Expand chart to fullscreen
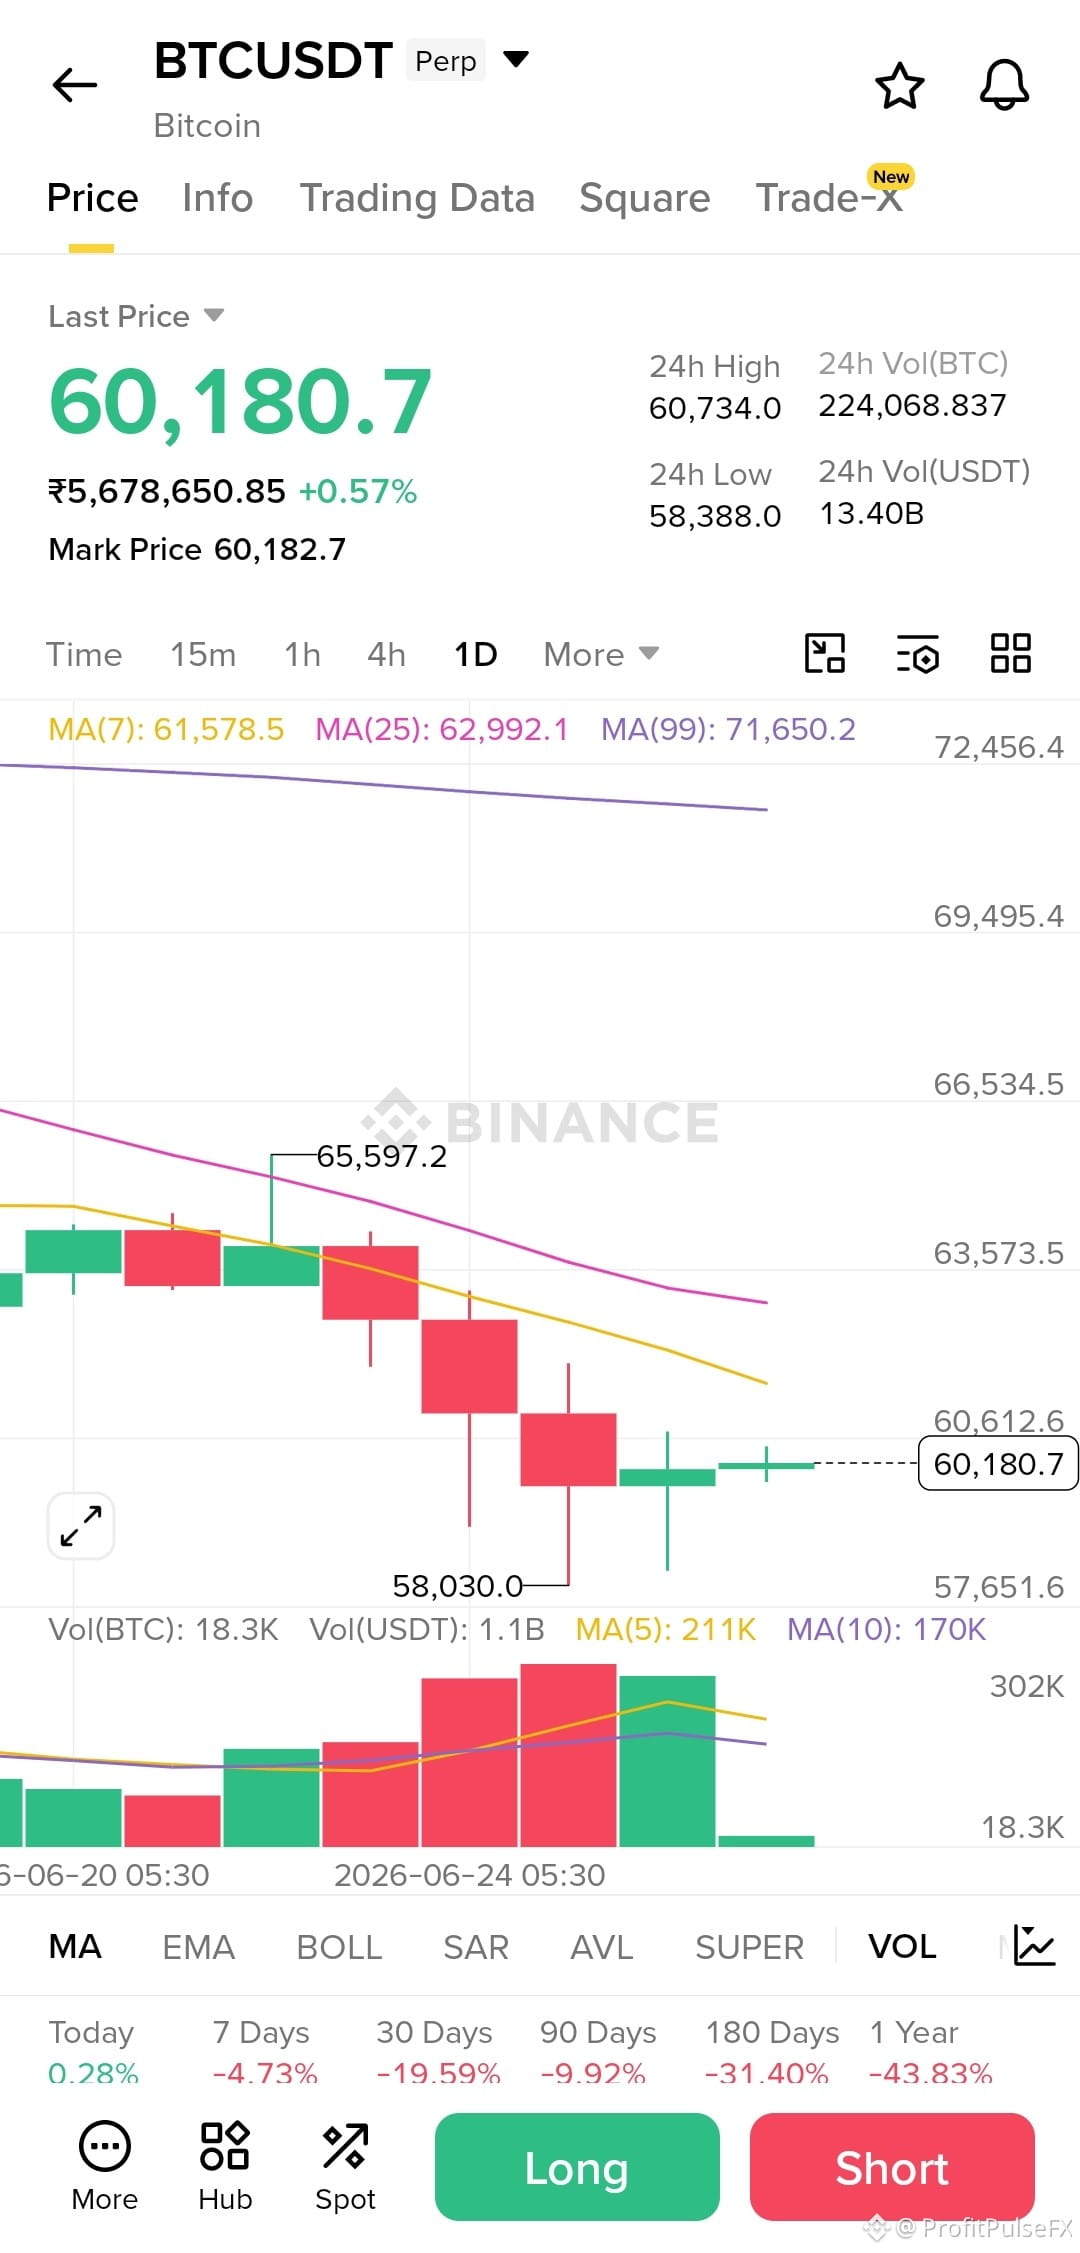The width and height of the screenshot is (1080, 2253). (x=81, y=1526)
